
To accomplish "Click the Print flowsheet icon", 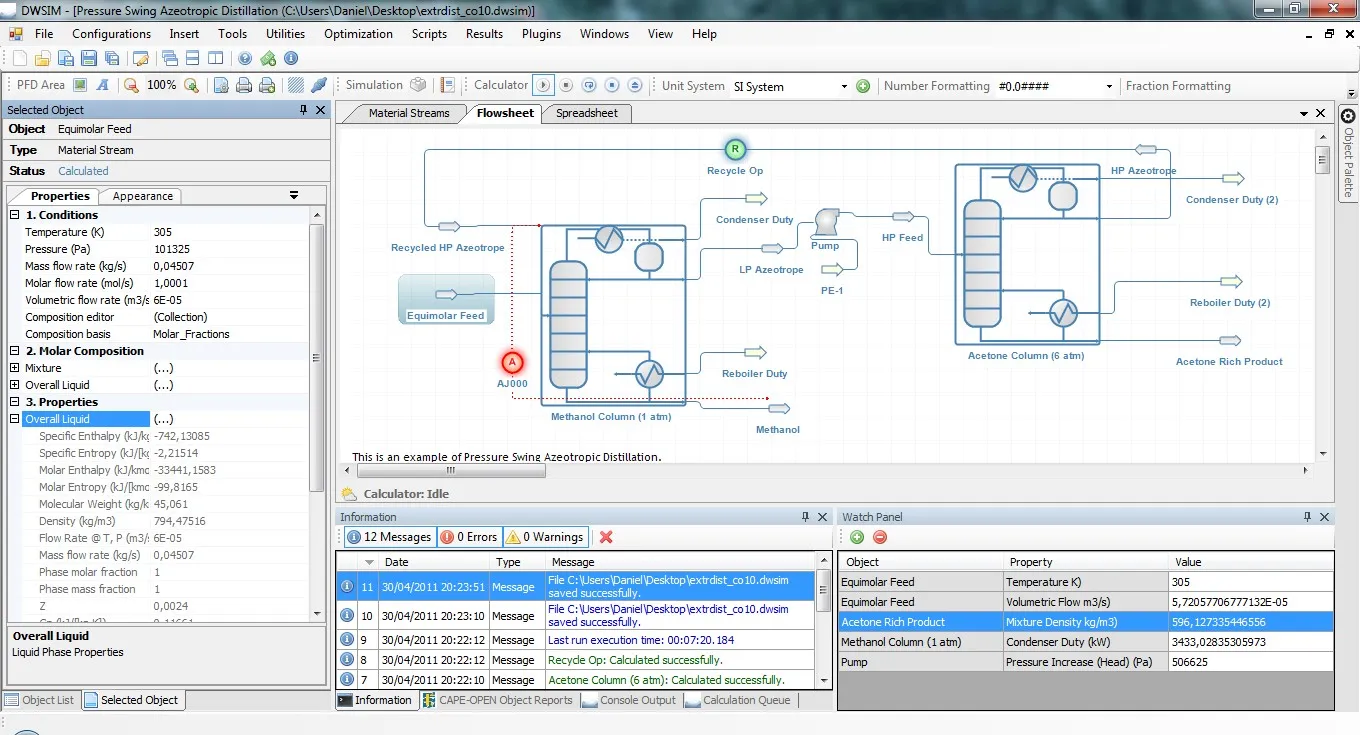I will coord(244,86).
